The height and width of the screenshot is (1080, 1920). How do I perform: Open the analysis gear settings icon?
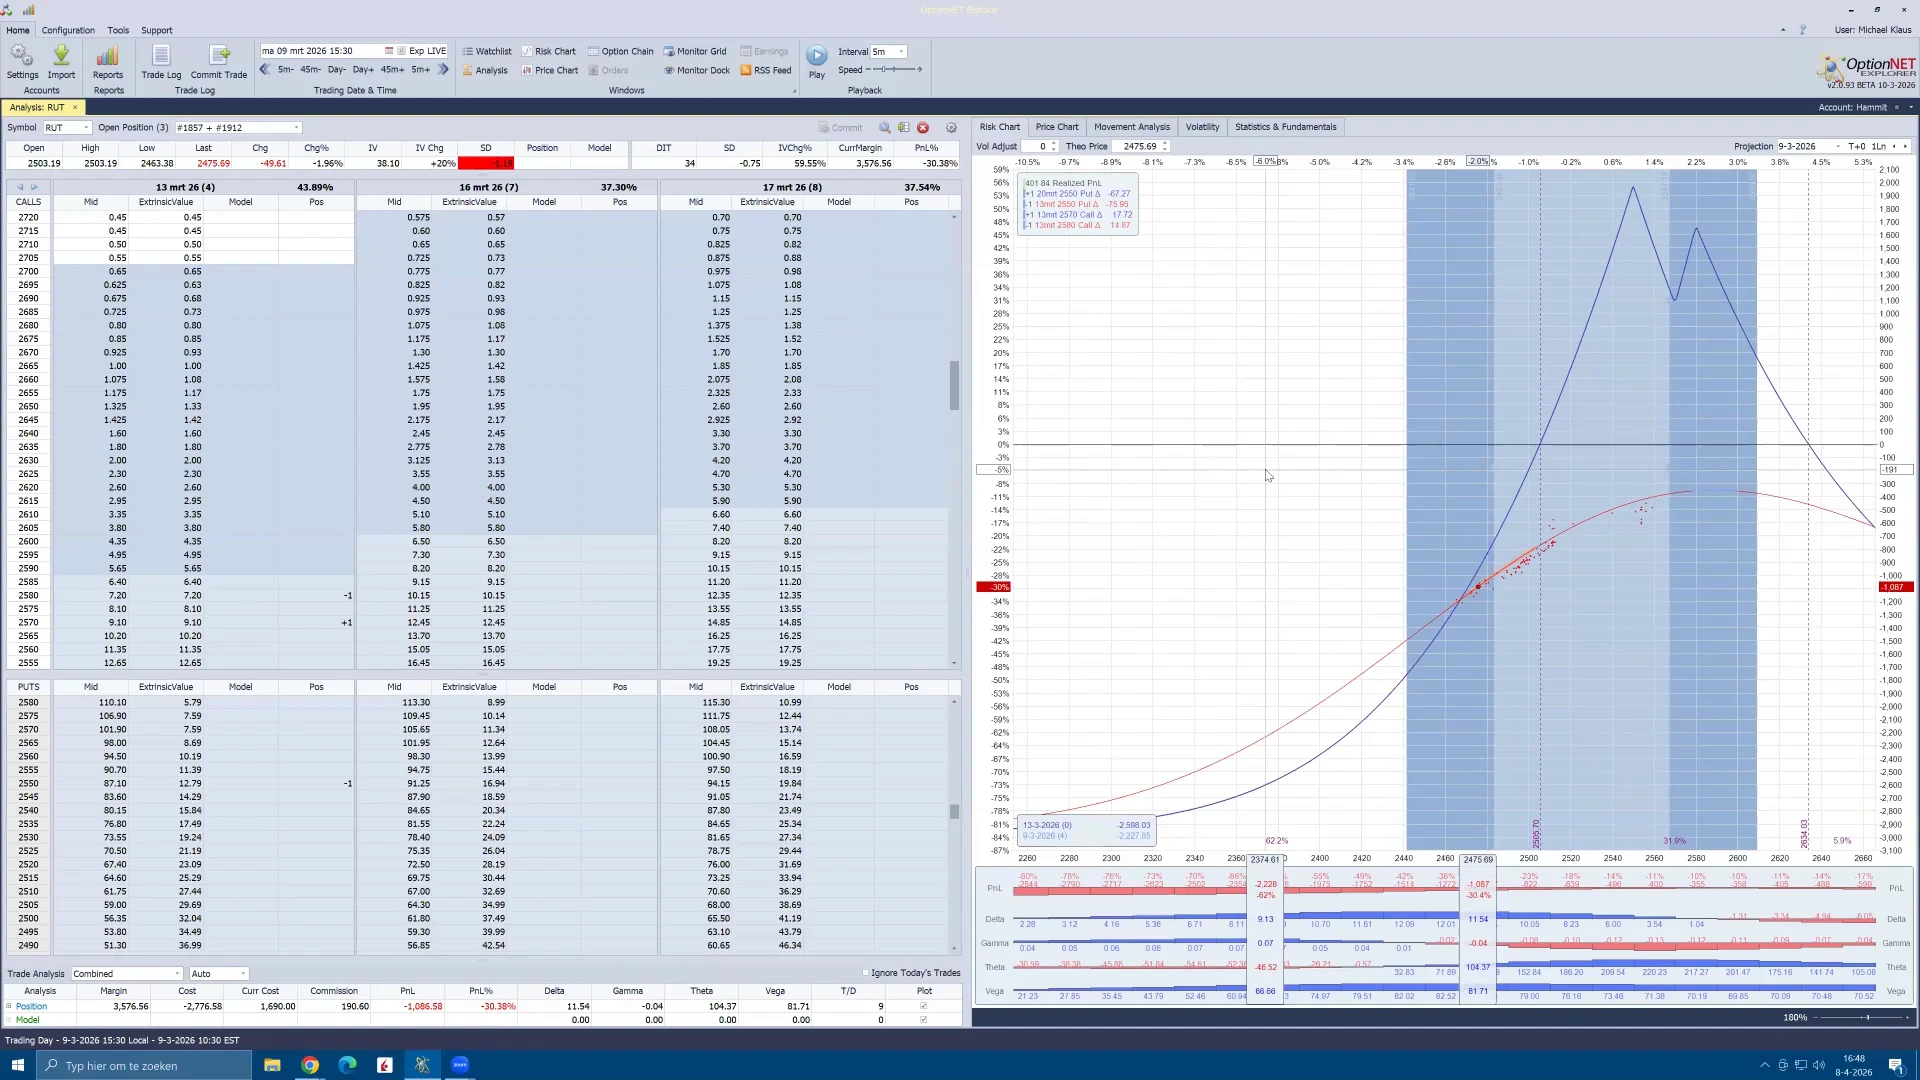pyautogui.click(x=951, y=128)
